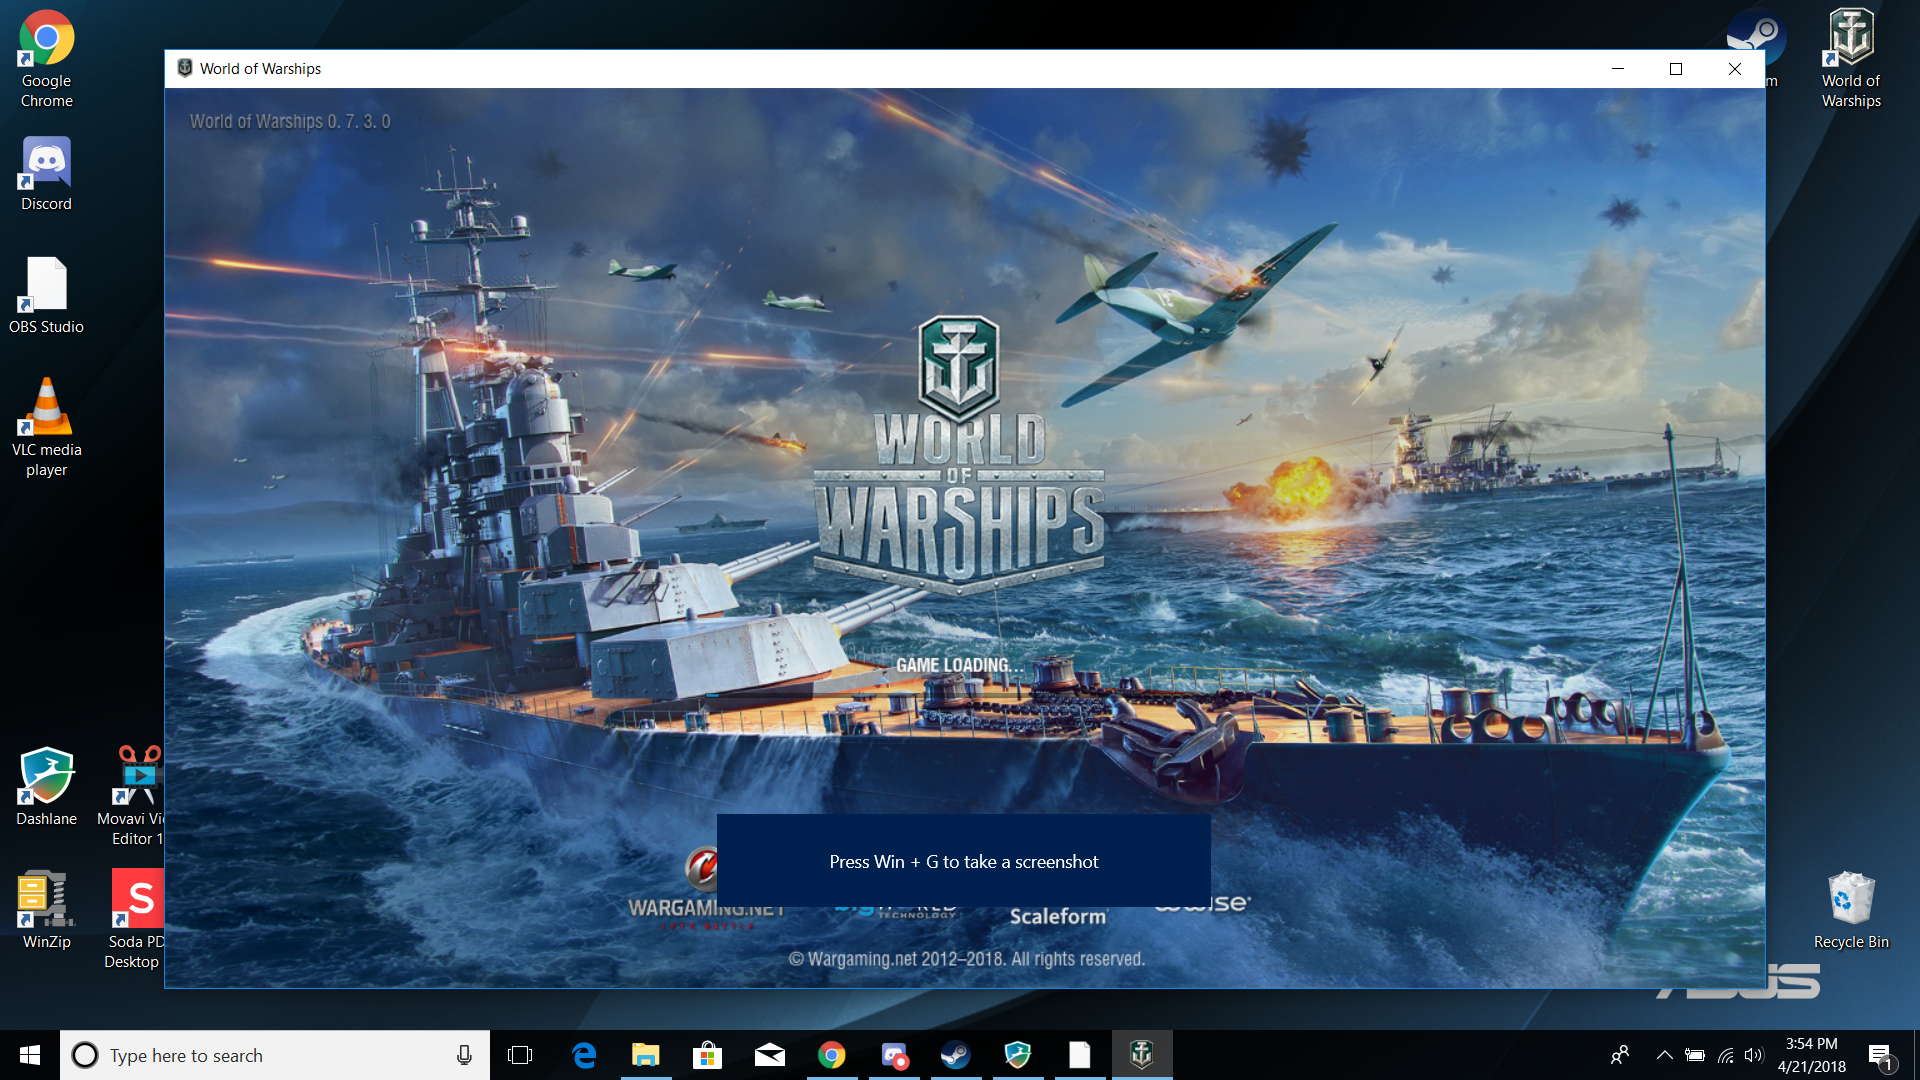Open World of Warships desktop shortcut
The width and height of the screenshot is (1920, 1080).
point(1851,40)
